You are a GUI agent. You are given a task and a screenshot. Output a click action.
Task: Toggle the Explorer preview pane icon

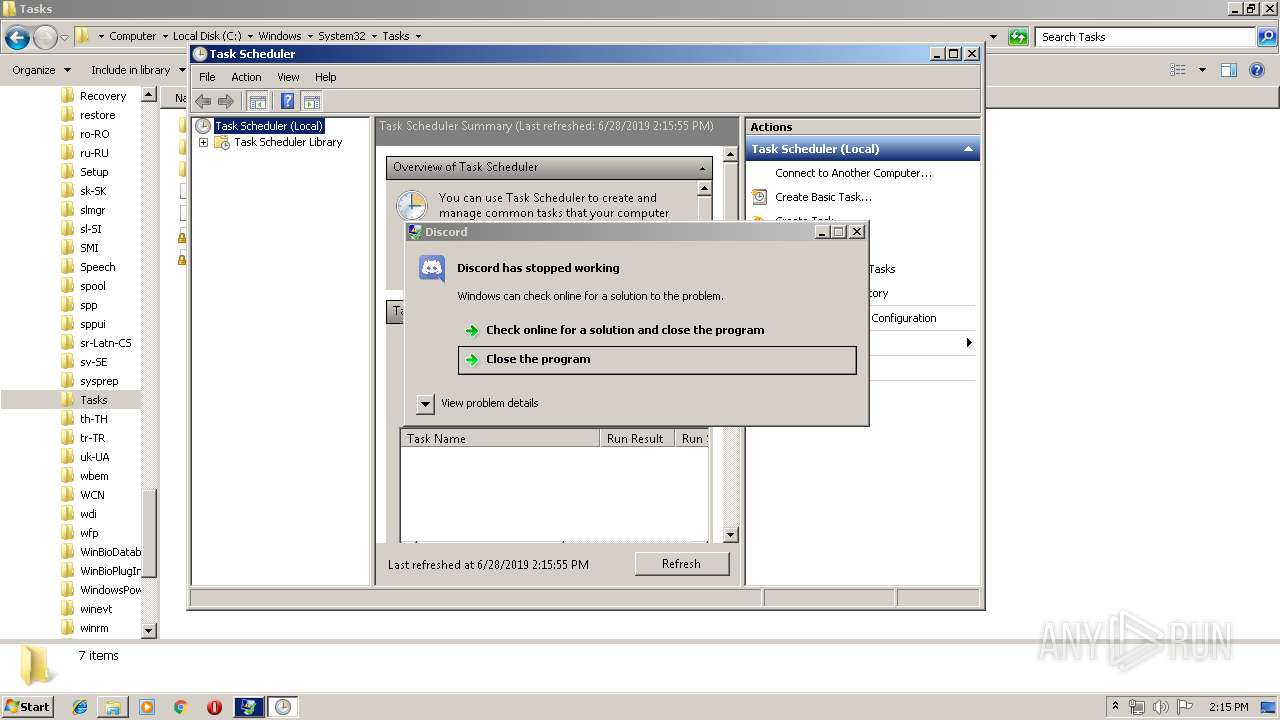(x=1229, y=70)
